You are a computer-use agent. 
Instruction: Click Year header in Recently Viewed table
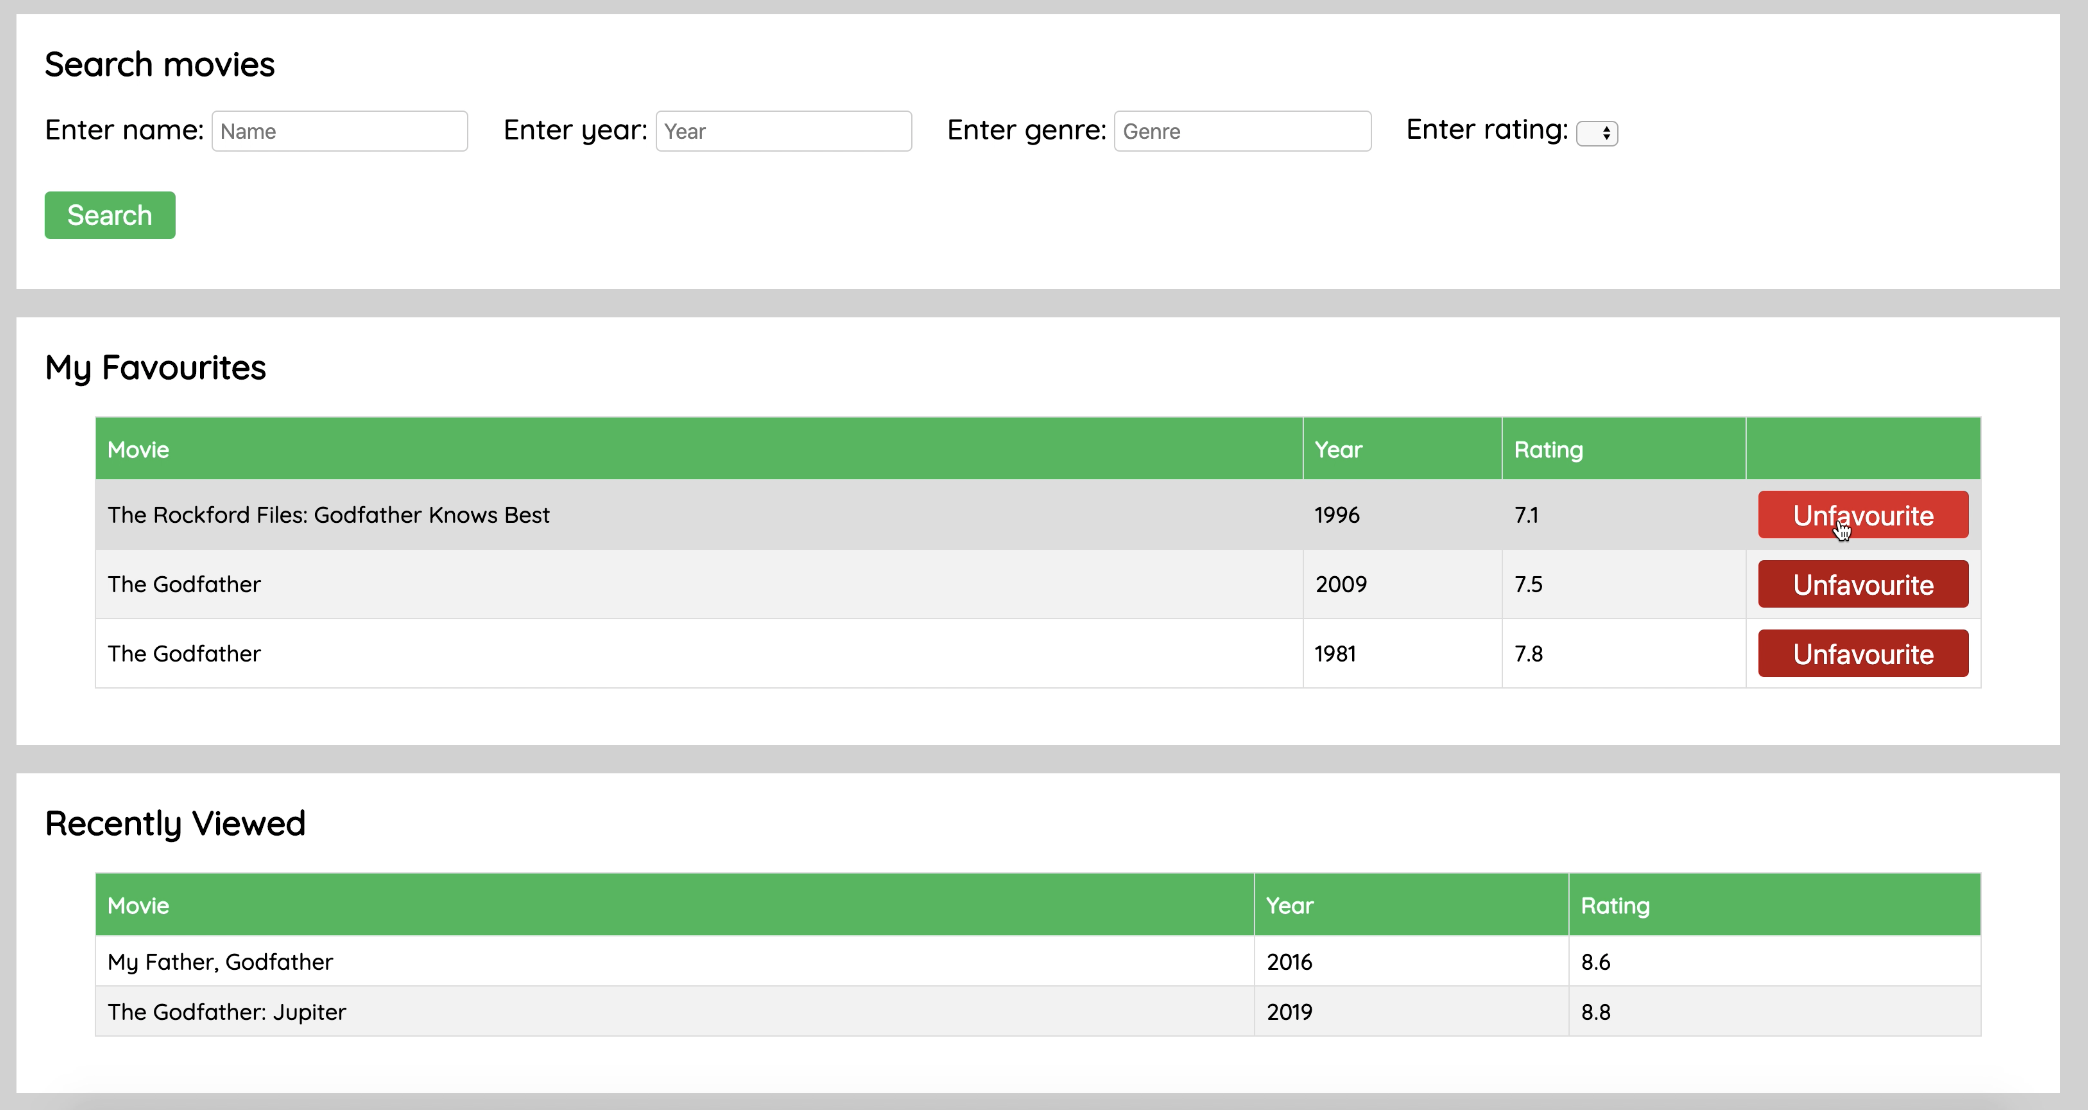coord(1289,906)
